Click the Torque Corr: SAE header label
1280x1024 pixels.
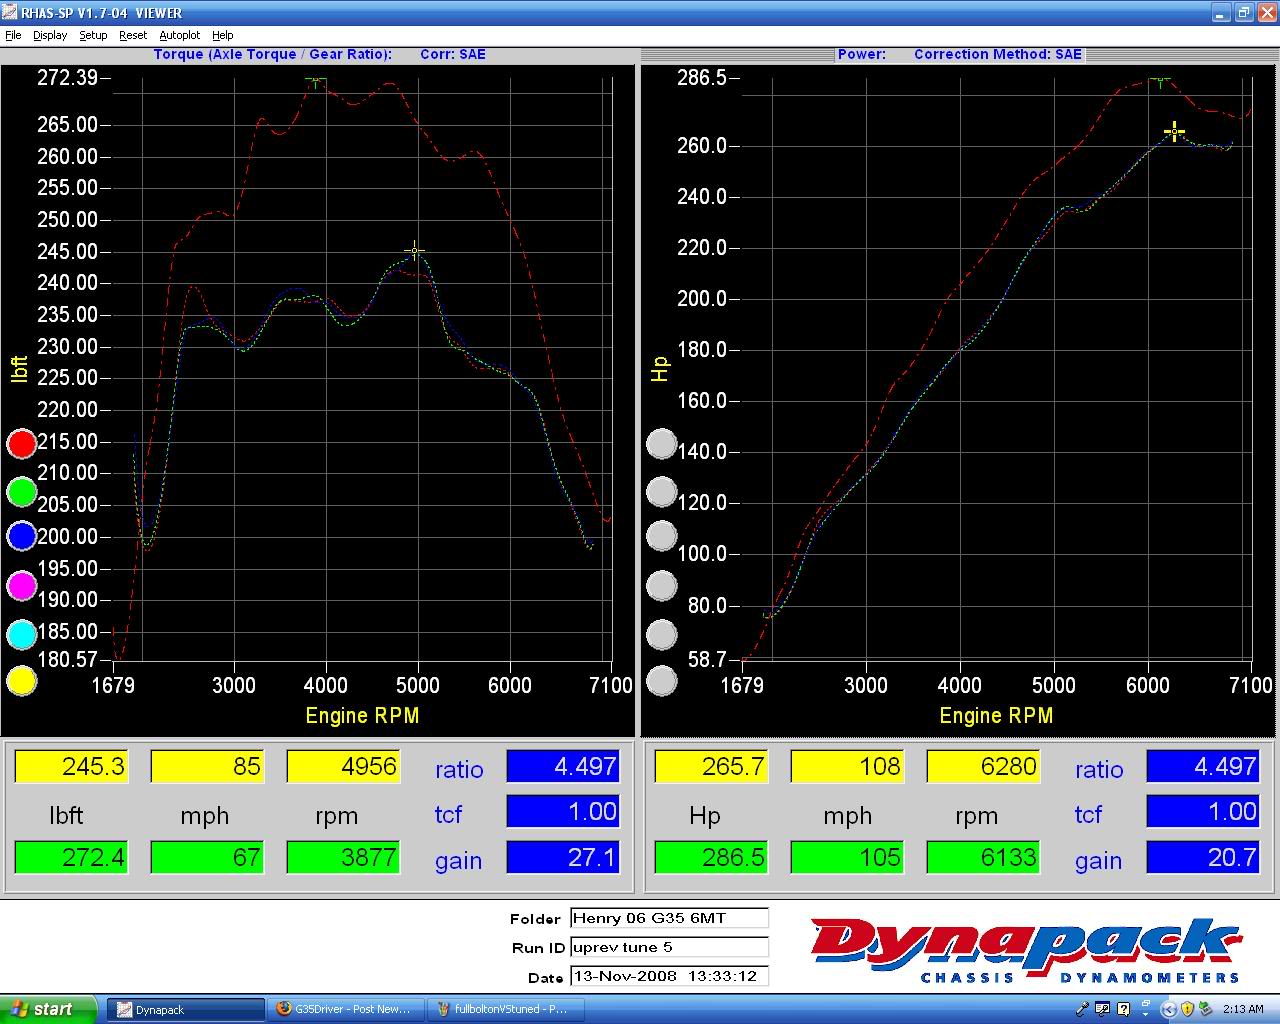click(x=453, y=54)
